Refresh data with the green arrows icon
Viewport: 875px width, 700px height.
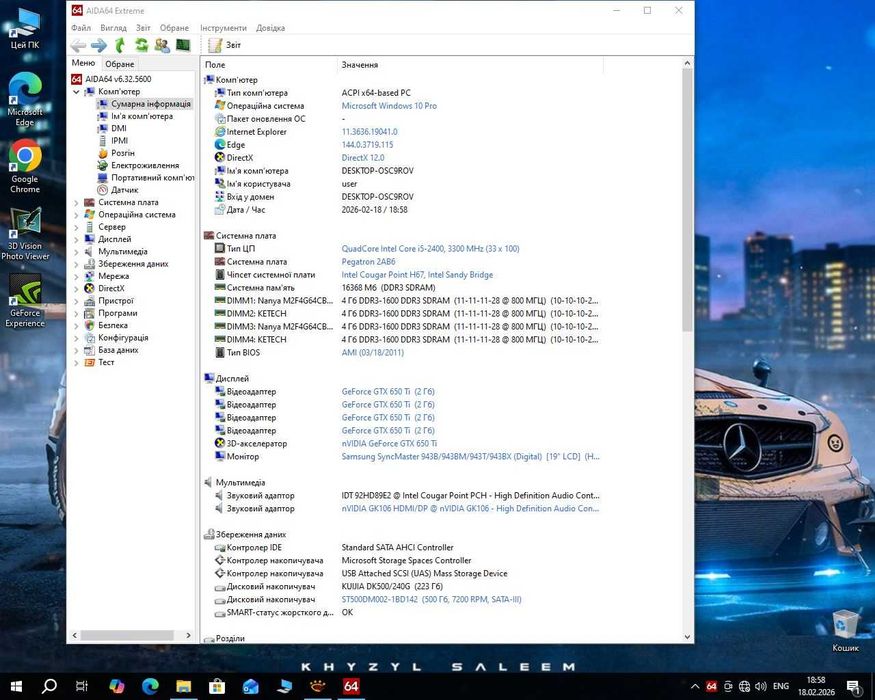141,45
